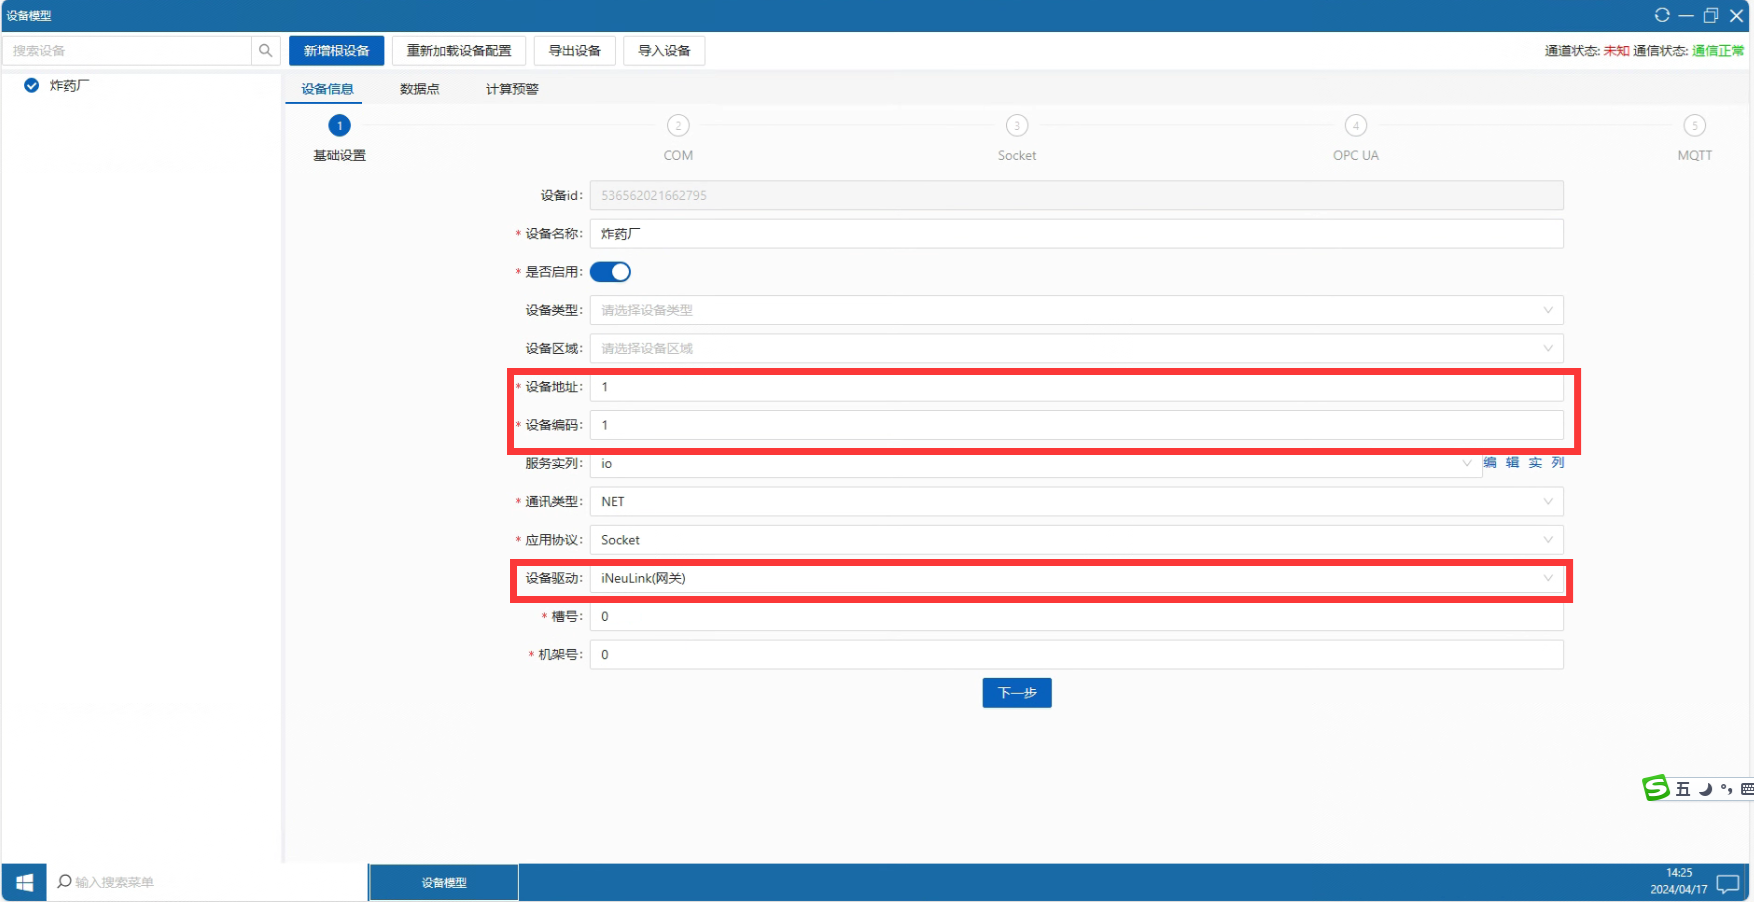
Task: Click the search magnifier icon
Action: pyautogui.click(x=265, y=51)
